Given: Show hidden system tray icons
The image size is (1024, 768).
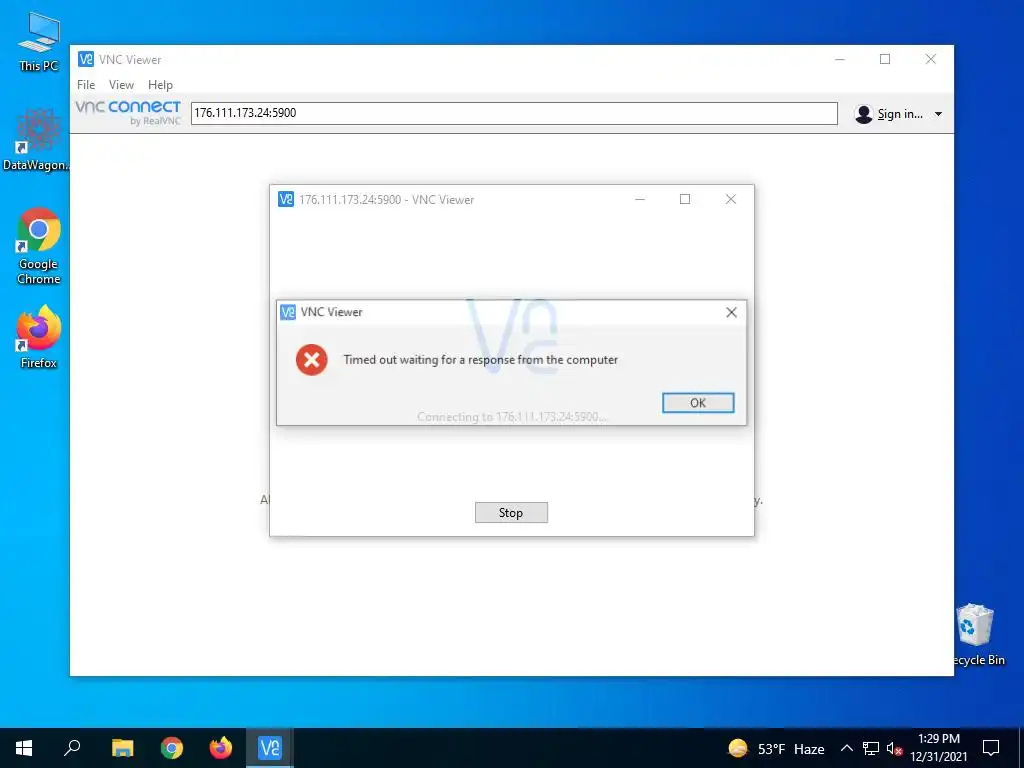Looking at the screenshot, I should point(846,748).
